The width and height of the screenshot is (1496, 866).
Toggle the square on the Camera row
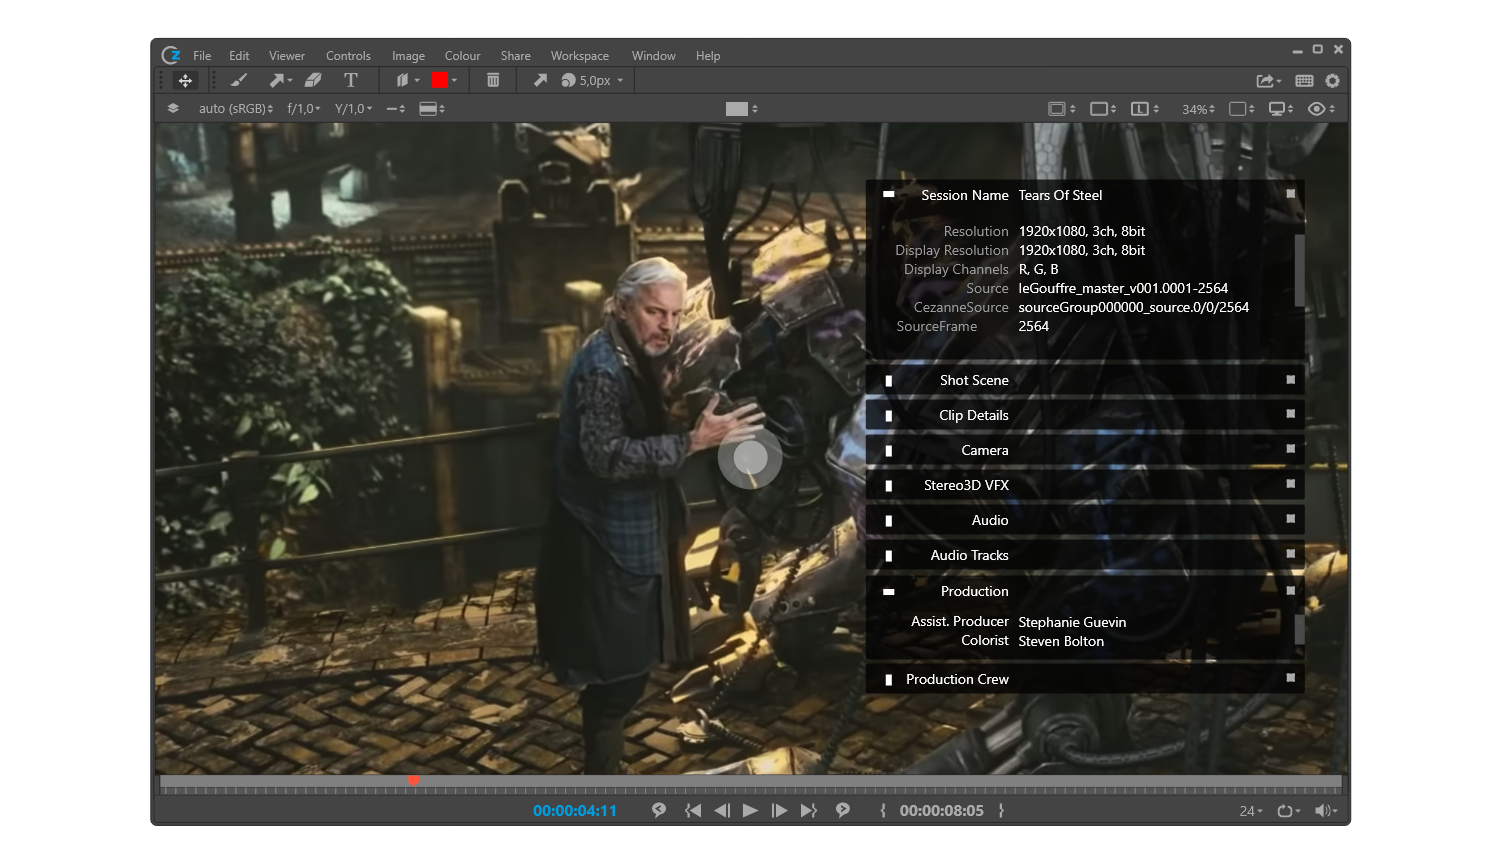click(1290, 449)
